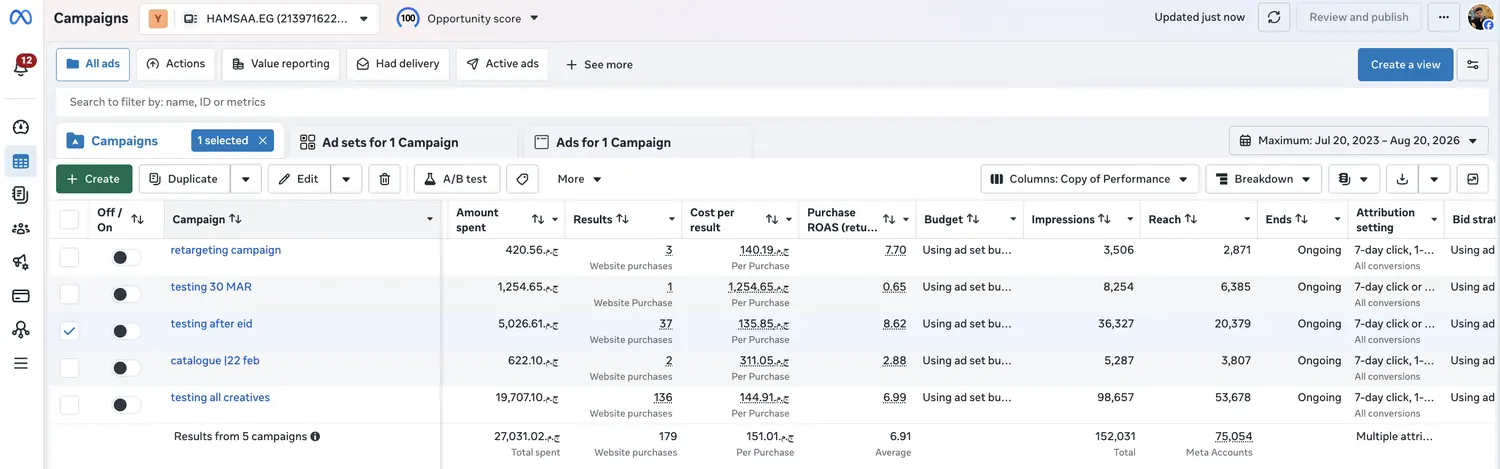This screenshot has width=1500, height=469.
Task: Select the Value reporting view
Action: pyautogui.click(x=281, y=64)
